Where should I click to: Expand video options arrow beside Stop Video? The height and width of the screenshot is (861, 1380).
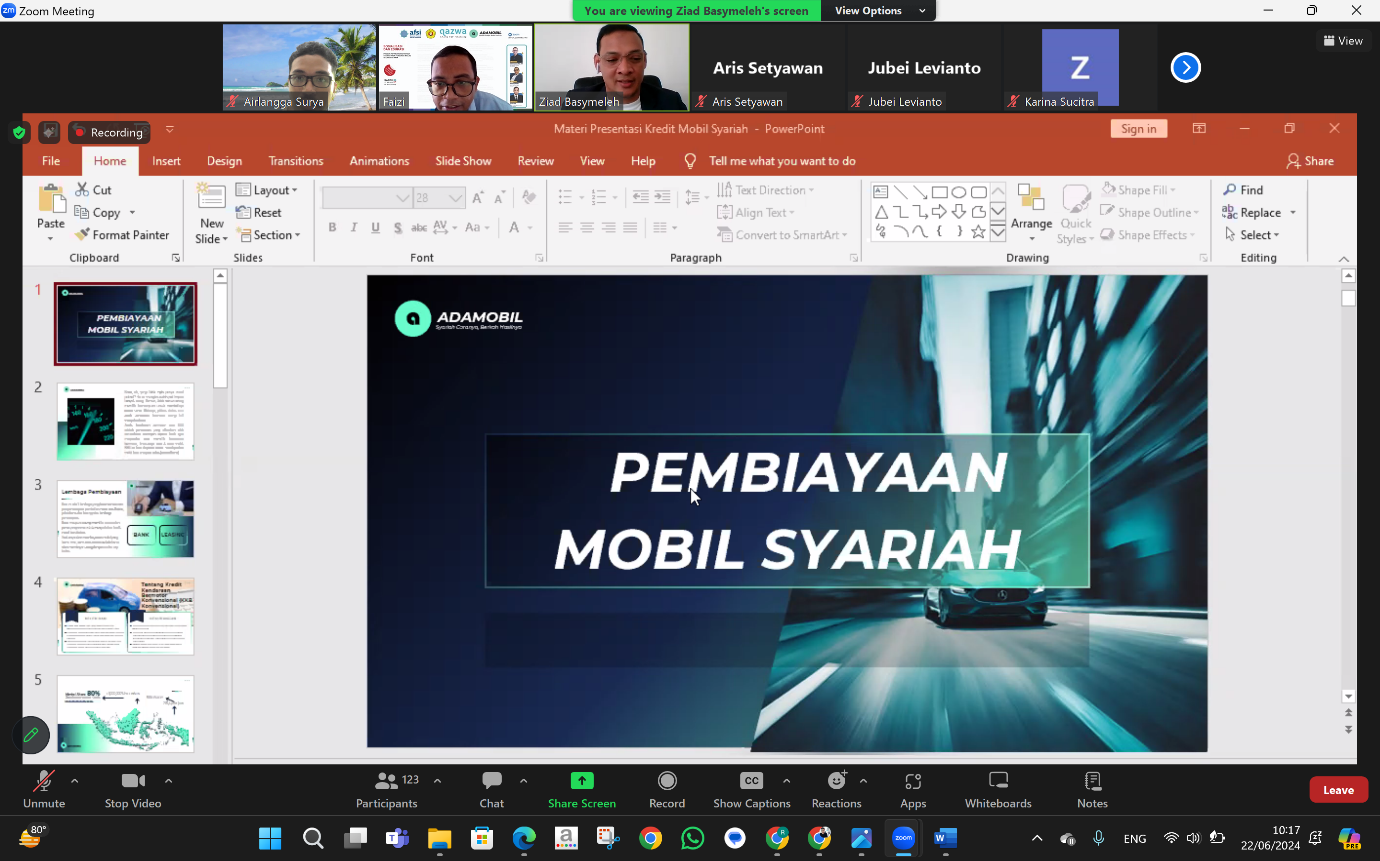[168, 781]
